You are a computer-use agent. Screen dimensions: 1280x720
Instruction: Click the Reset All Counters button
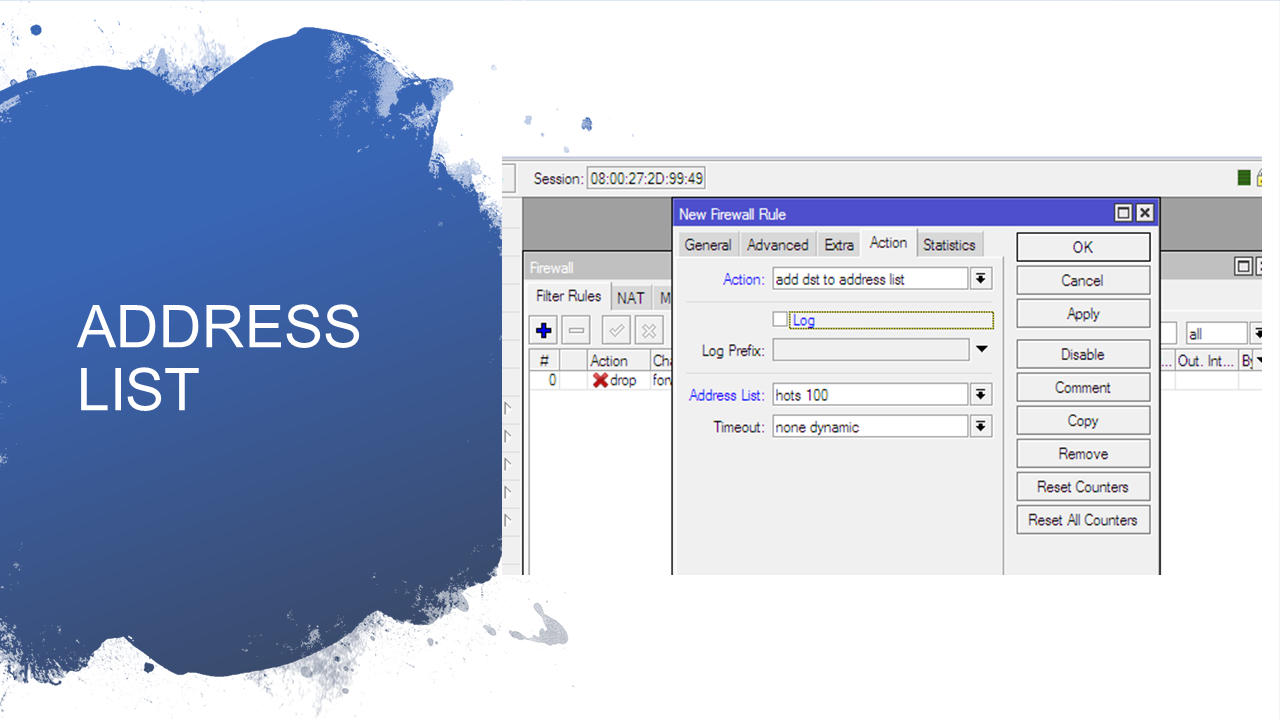(x=1083, y=520)
